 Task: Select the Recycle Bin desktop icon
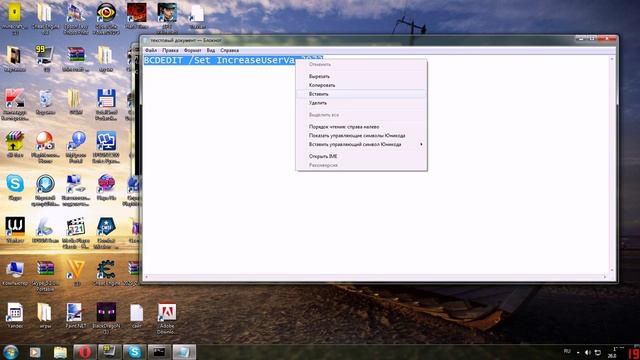(45, 102)
